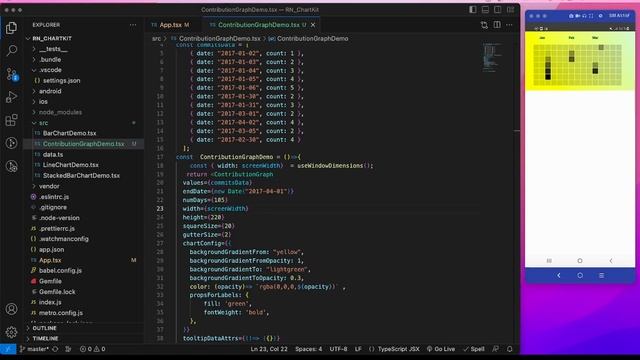Image resolution: width=640 pixels, height=360 pixels.
Task: Open editor more actions menu
Action: [x=509, y=25]
